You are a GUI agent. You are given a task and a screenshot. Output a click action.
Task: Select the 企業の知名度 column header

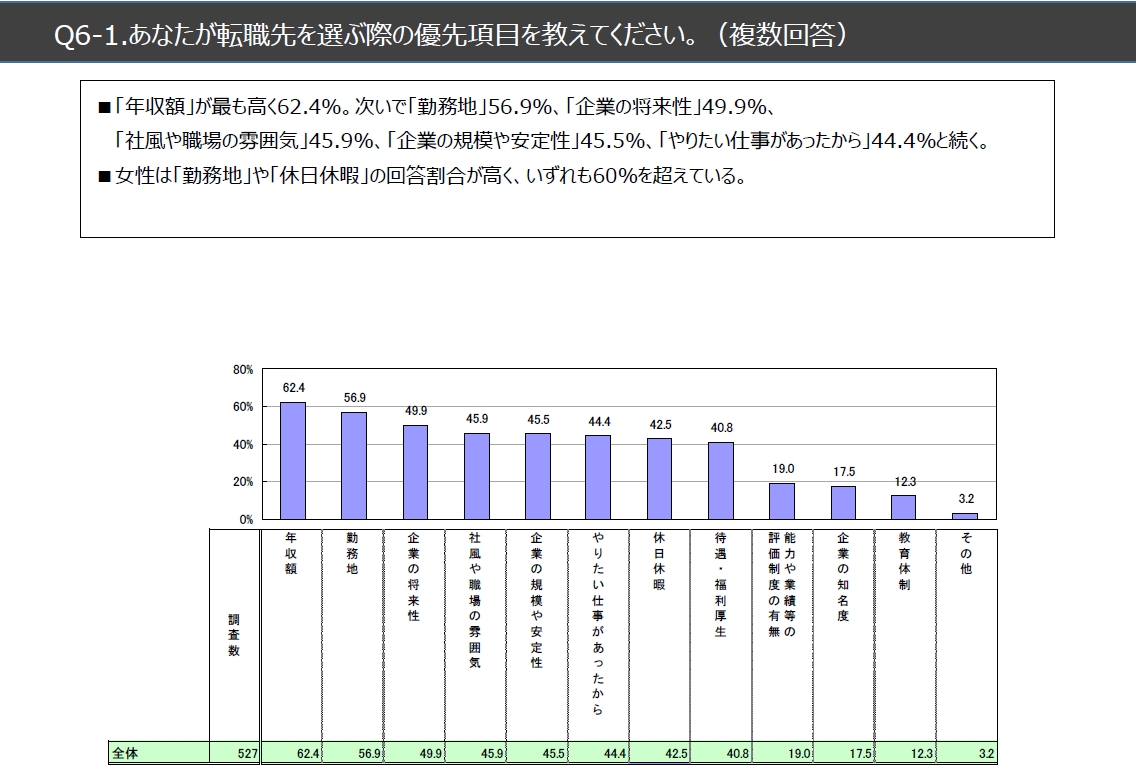(x=843, y=635)
